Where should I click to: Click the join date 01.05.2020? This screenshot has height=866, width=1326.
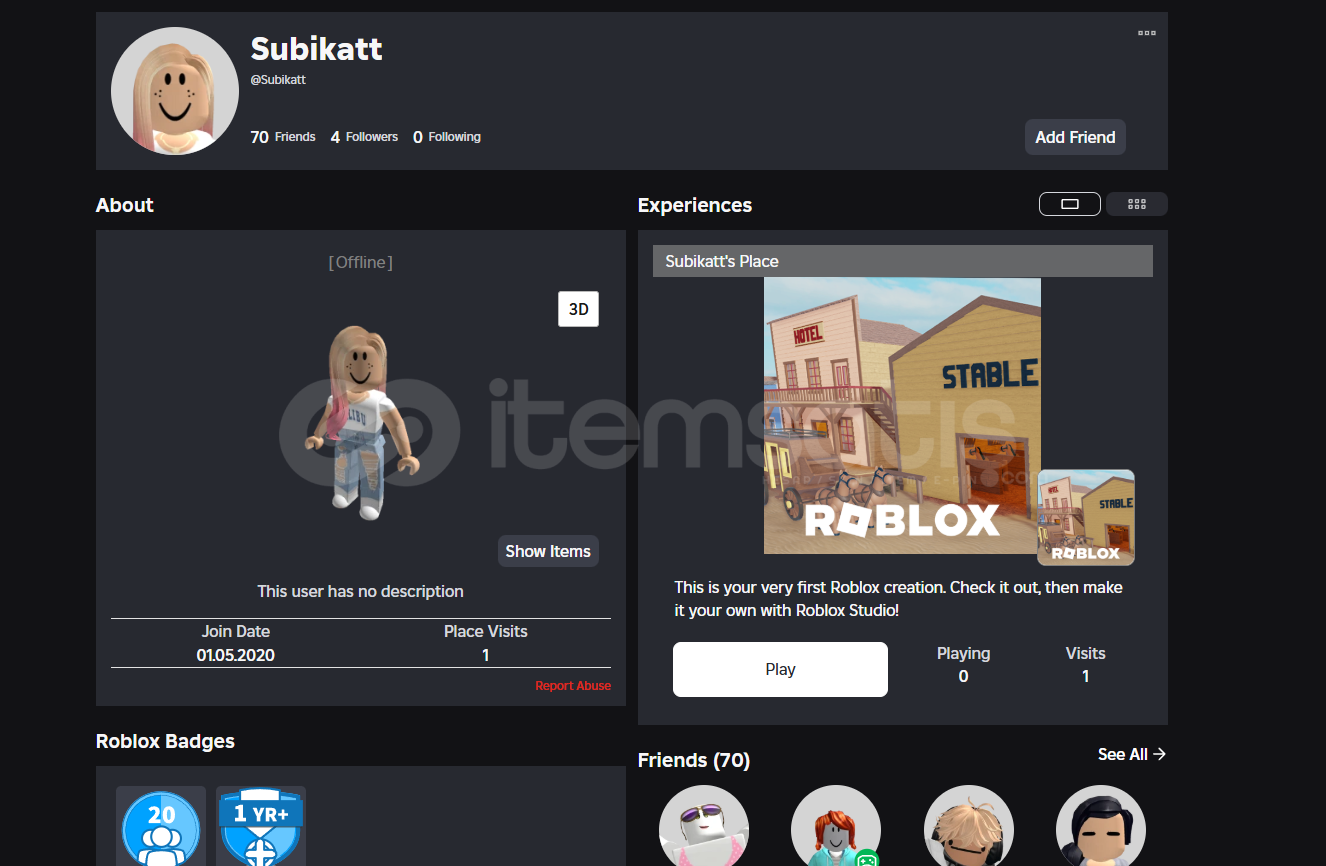coord(236,656)
